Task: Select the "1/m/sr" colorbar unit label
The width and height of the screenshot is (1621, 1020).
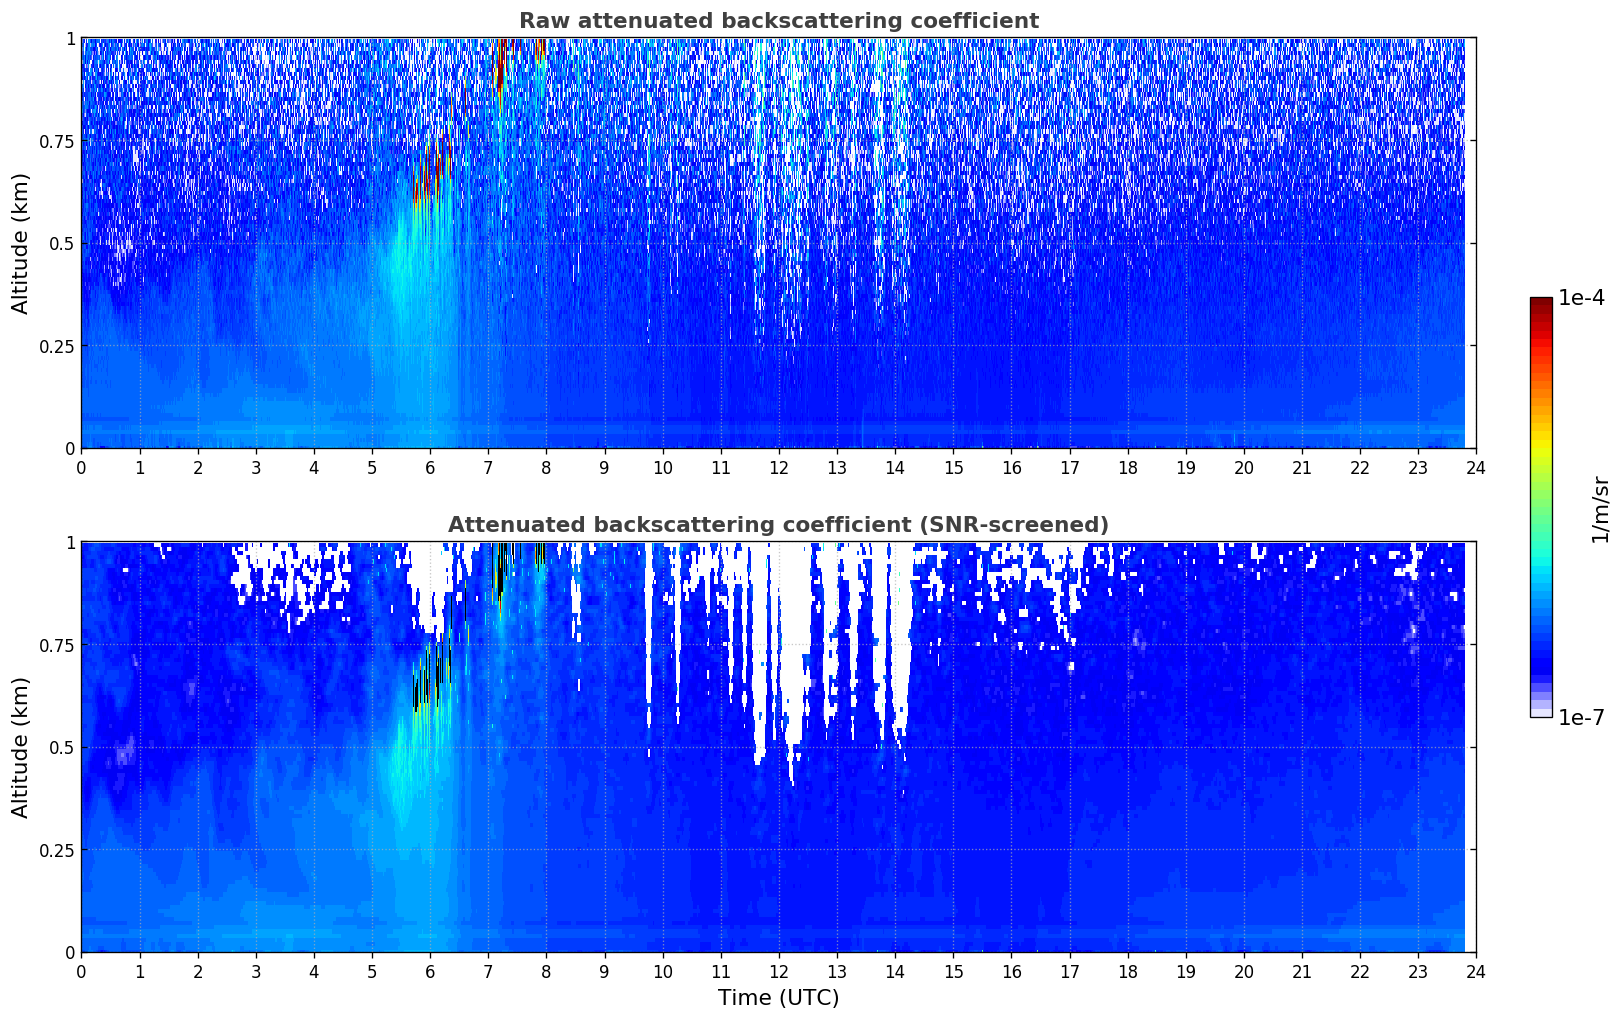Action: pyautogui.click(x=1600, y=509)
